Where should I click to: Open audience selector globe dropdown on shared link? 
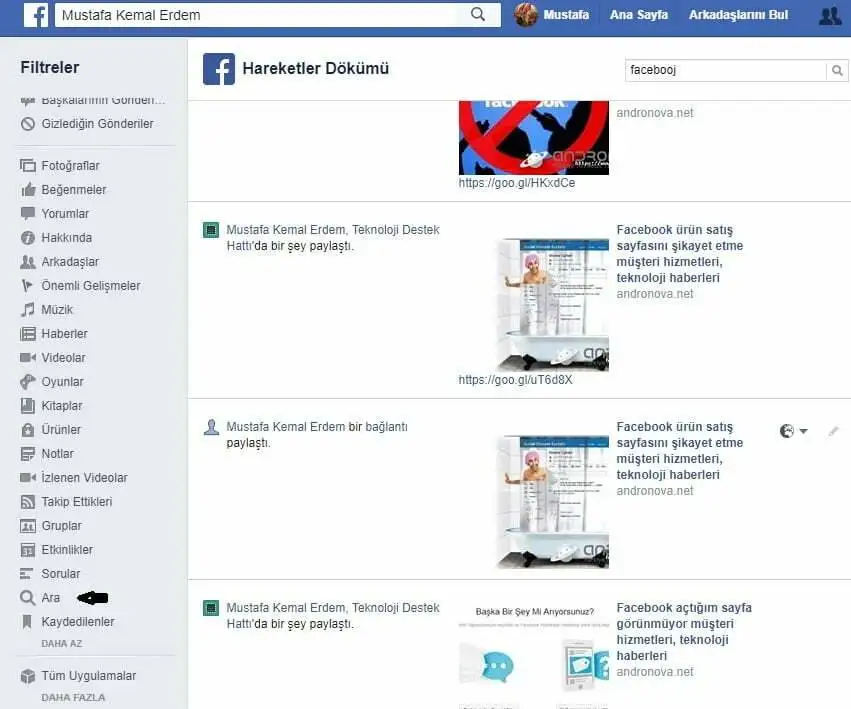793,431
